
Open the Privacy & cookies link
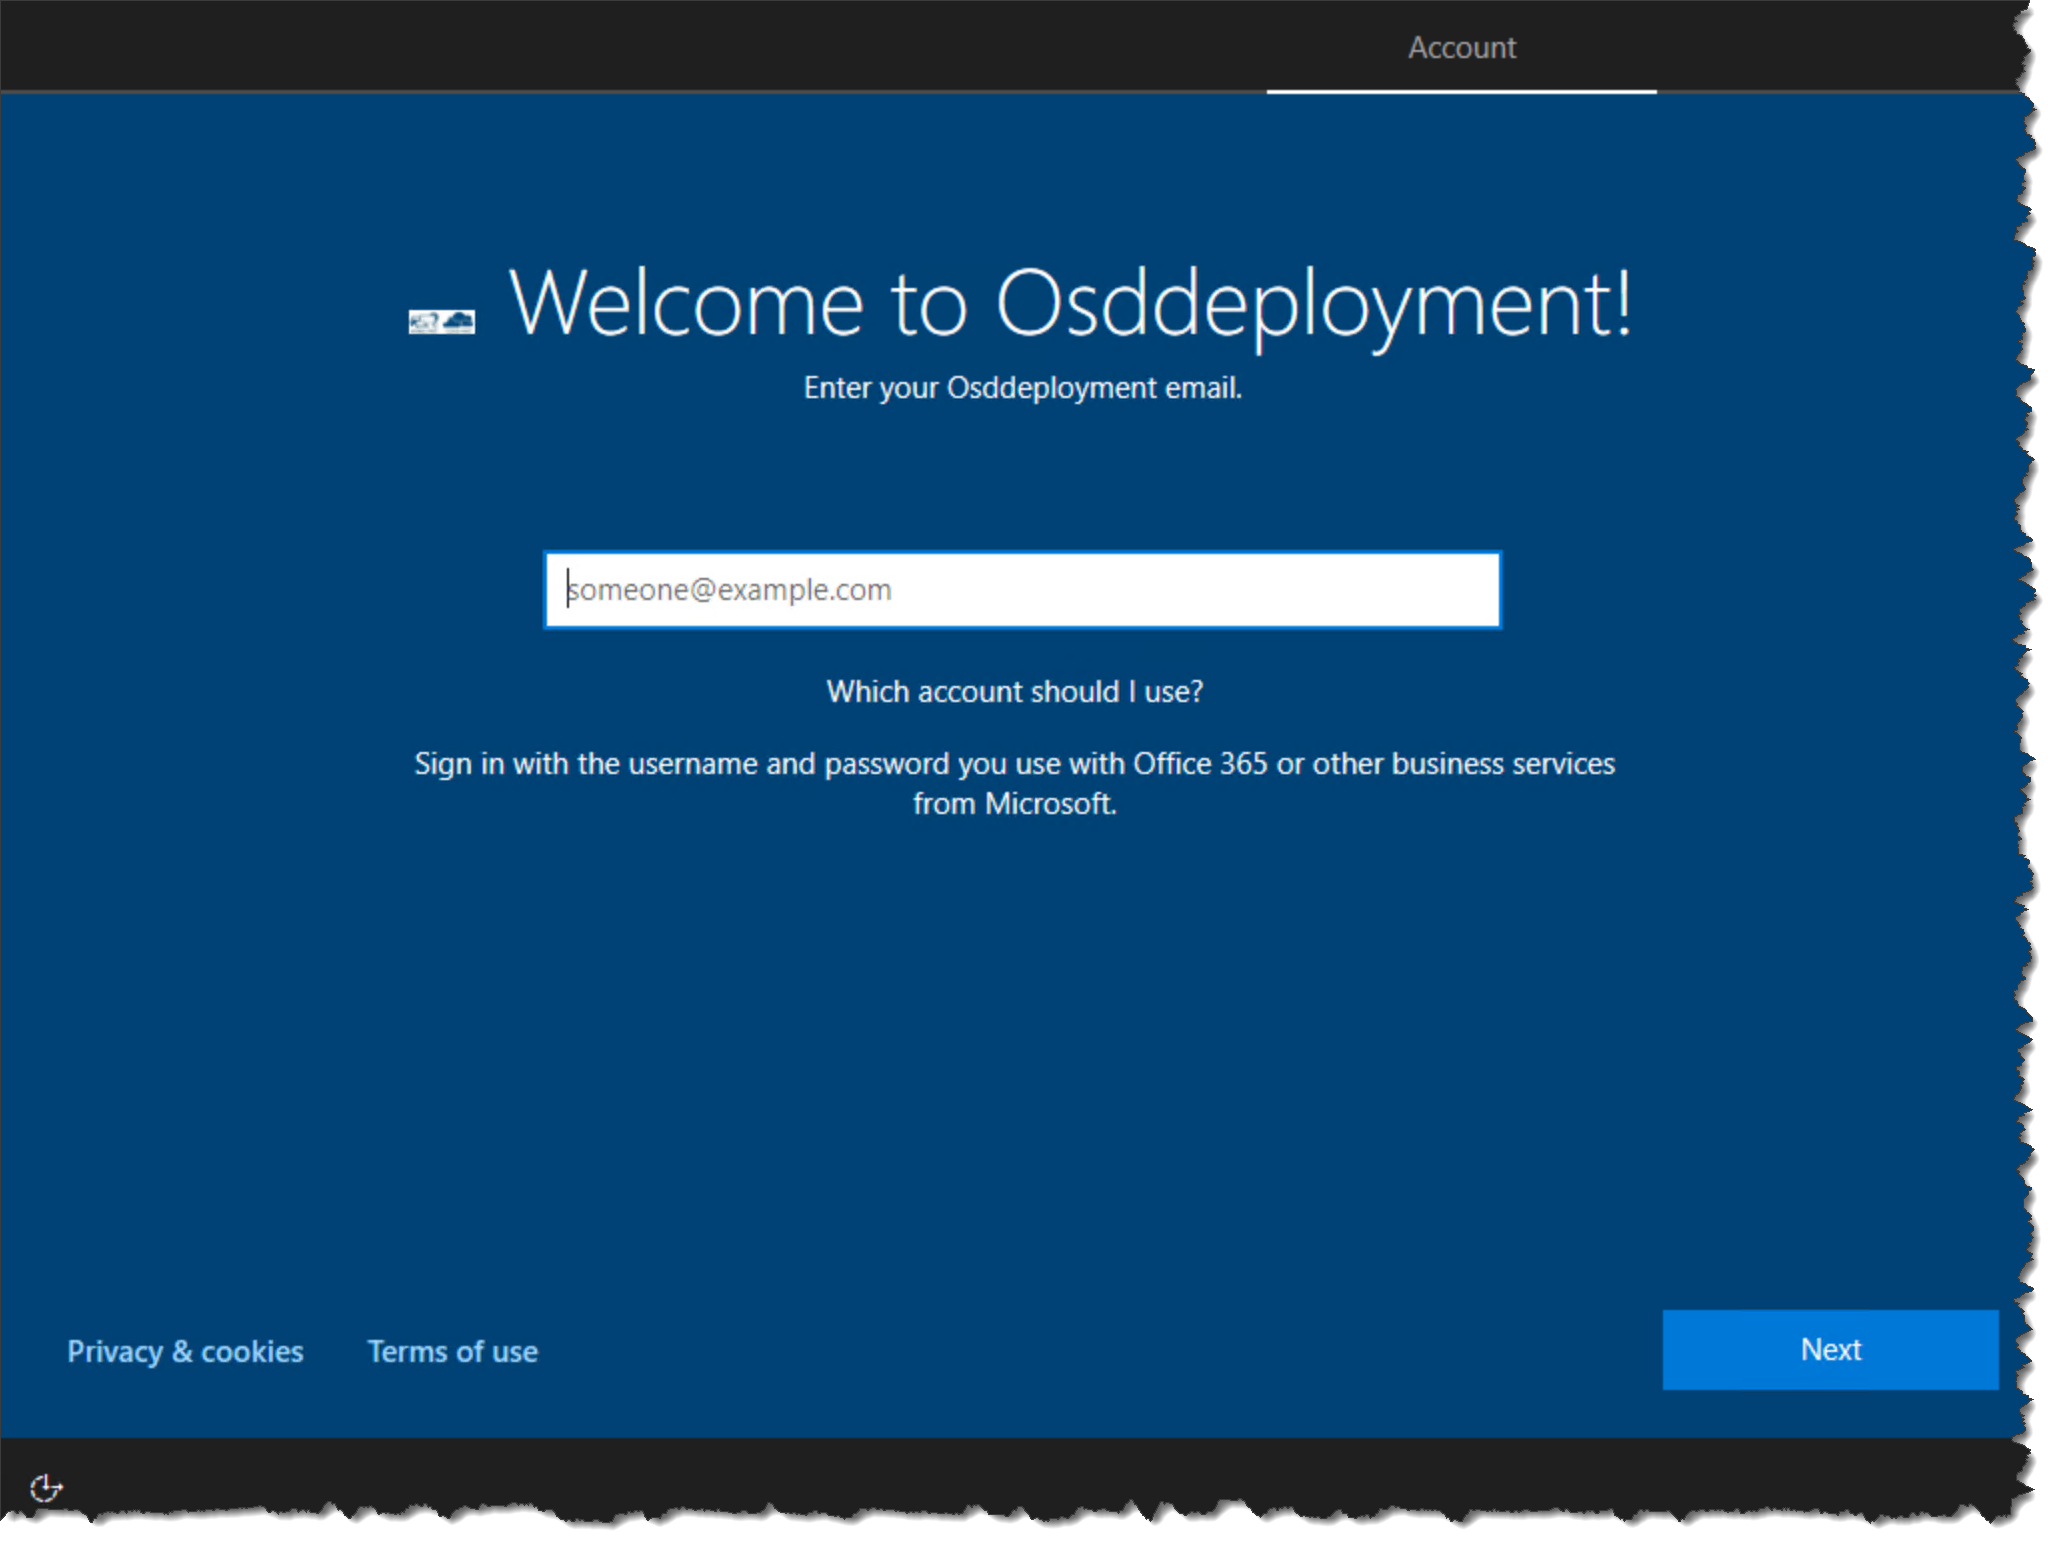[x=185, y=1351]
